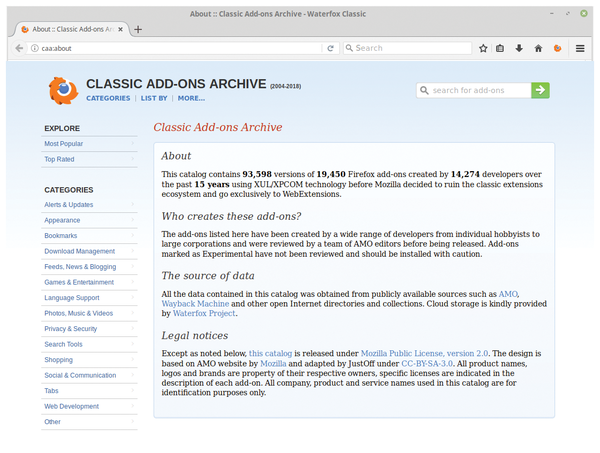Click chevron arrow next to Appearance
600x453 pixels.
(133, 220)
